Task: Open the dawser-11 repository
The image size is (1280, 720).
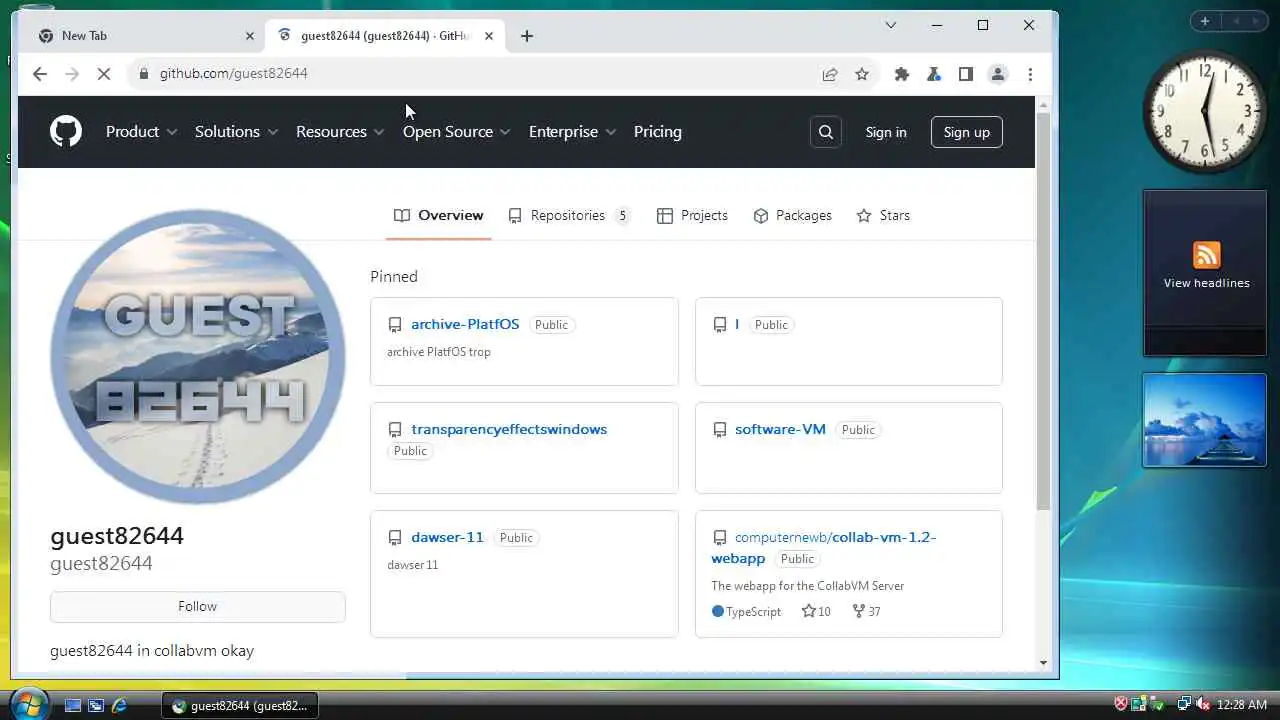Action: (x=447, y=537)
